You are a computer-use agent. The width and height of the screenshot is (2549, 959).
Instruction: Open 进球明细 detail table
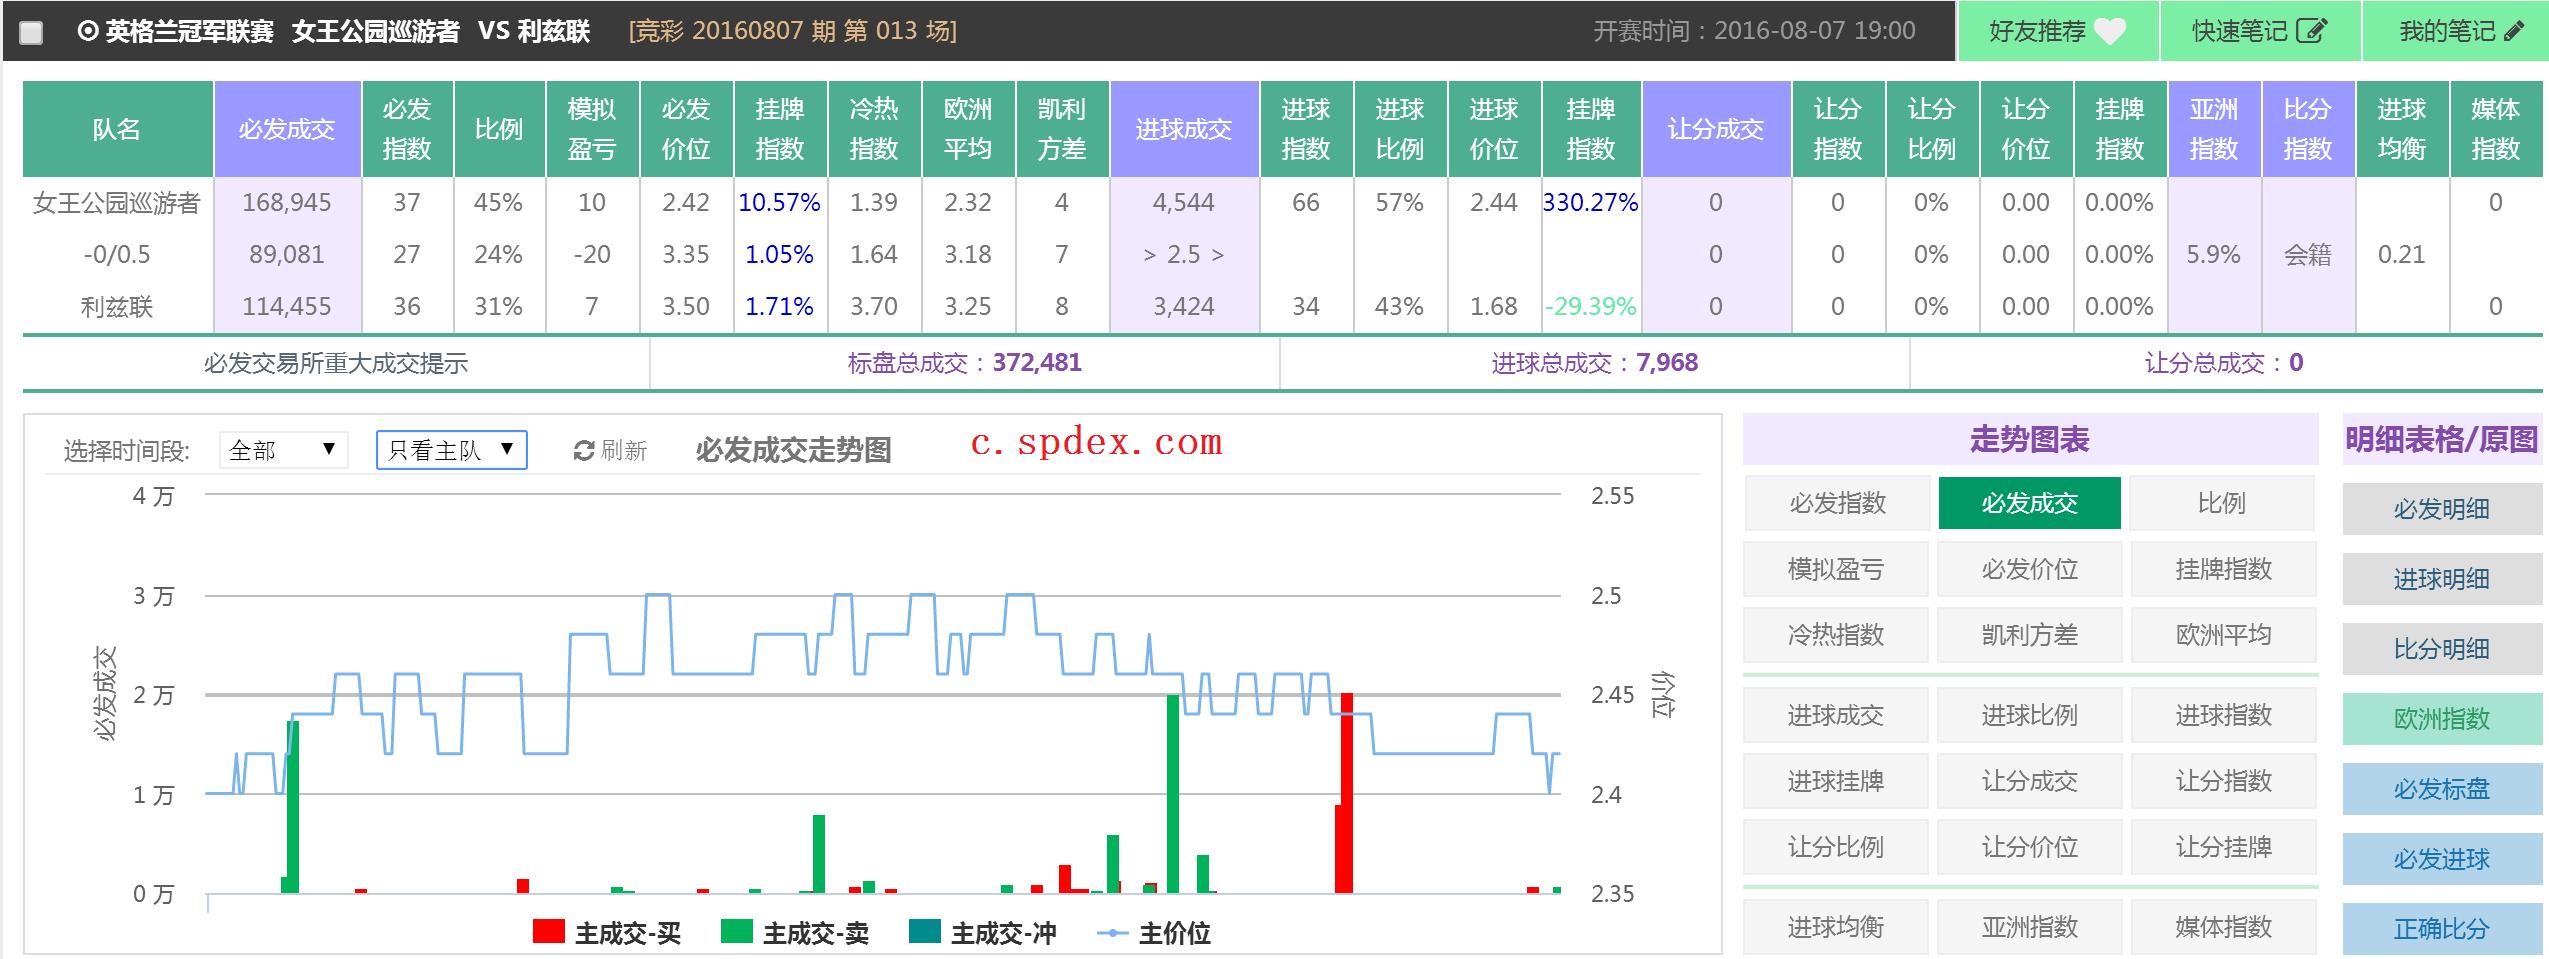click(2442, 579)
